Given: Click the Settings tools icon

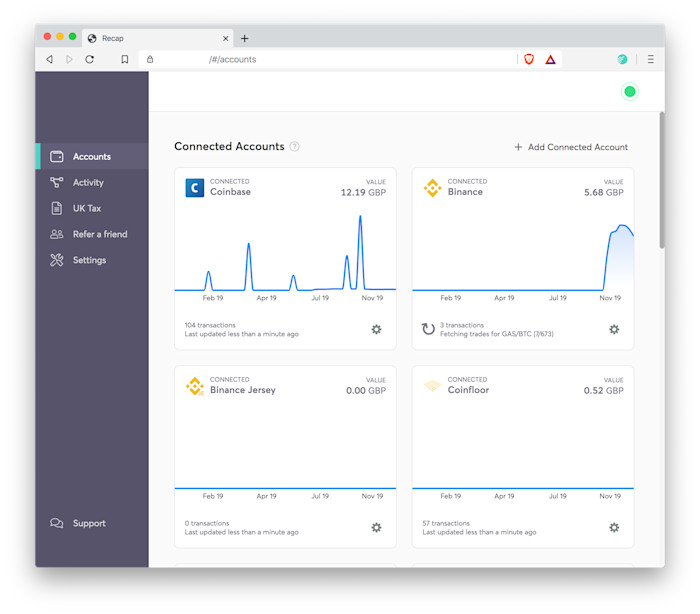Looking at the screenshot, I should tap(57, 260).
